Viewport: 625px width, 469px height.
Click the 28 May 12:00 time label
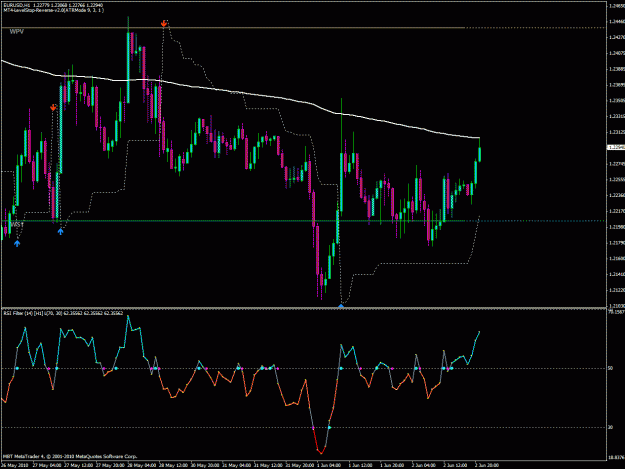173,465
